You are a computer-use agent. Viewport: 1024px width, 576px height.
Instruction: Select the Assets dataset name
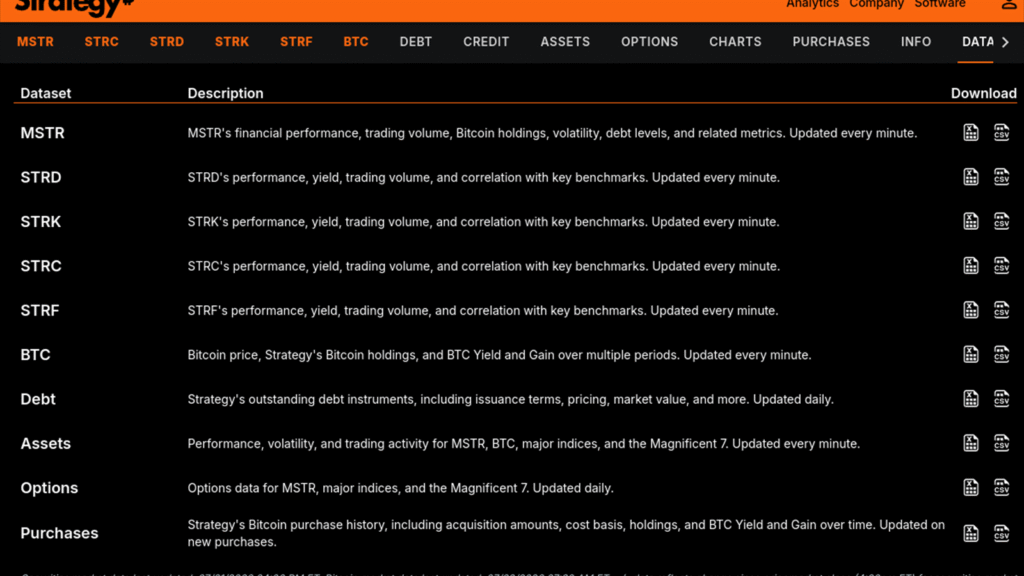(45, 443)
